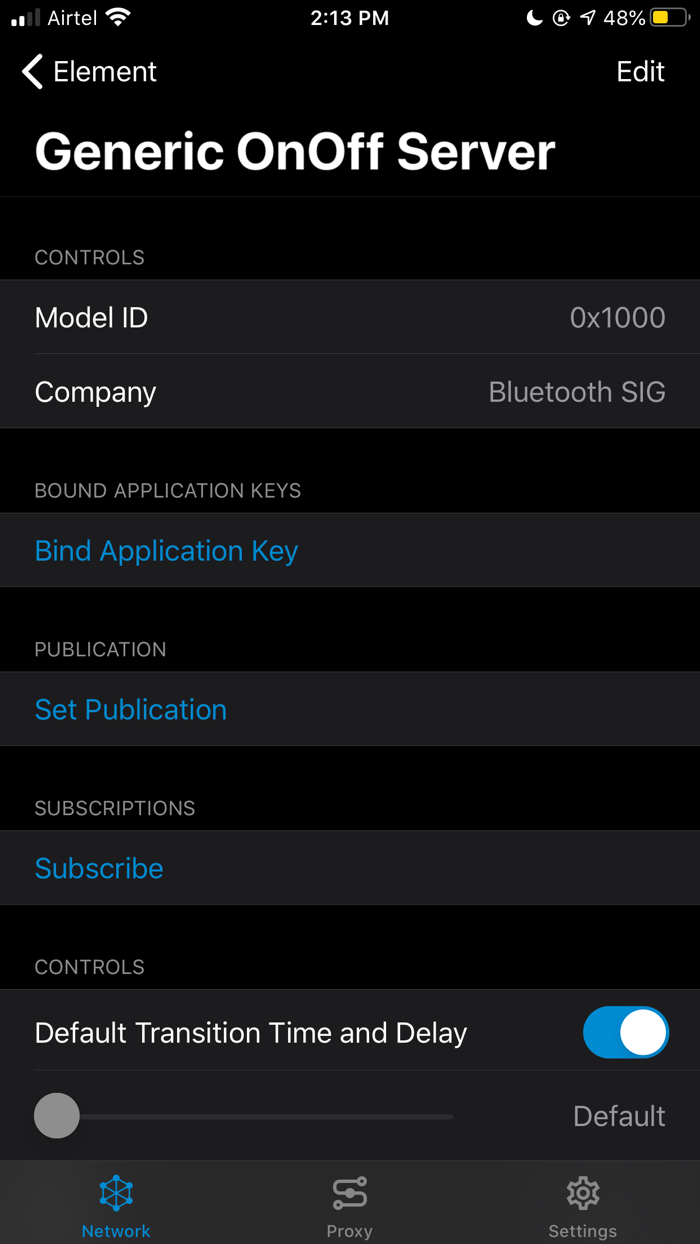Image resolution: width=700 pixels, height=1244 pixels.
Task: Open Bind Application Key
Action: (x=166, y=551)
